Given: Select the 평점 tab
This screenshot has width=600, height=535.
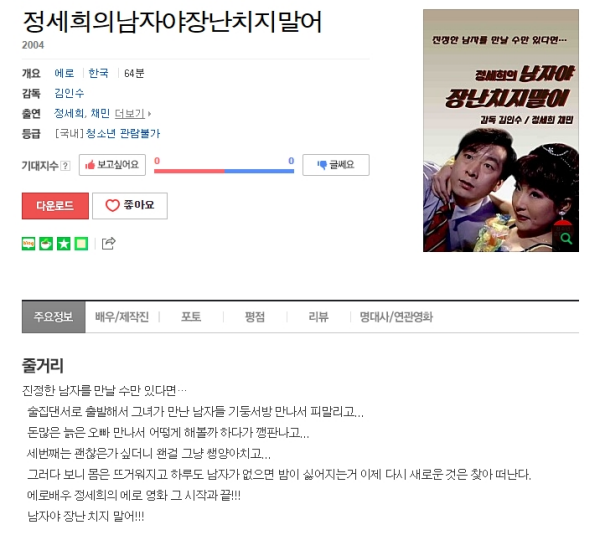Looking at the screenshot, I should pos(254,317).
